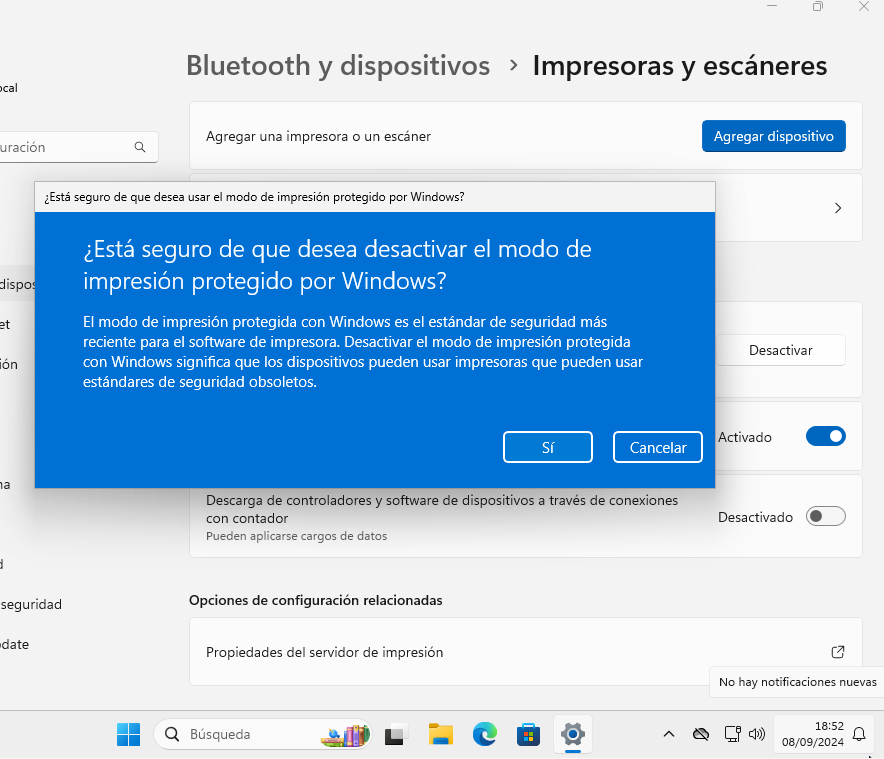884x759 pixels.
Task: Click the dialog title bar text
Action: [x=254, y=197]
